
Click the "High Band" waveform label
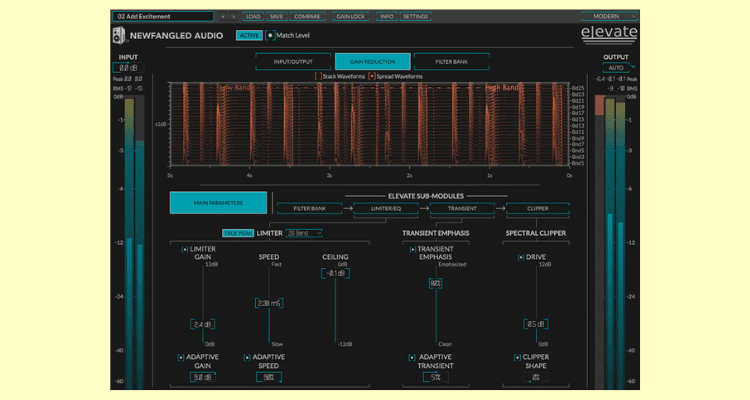502,88
